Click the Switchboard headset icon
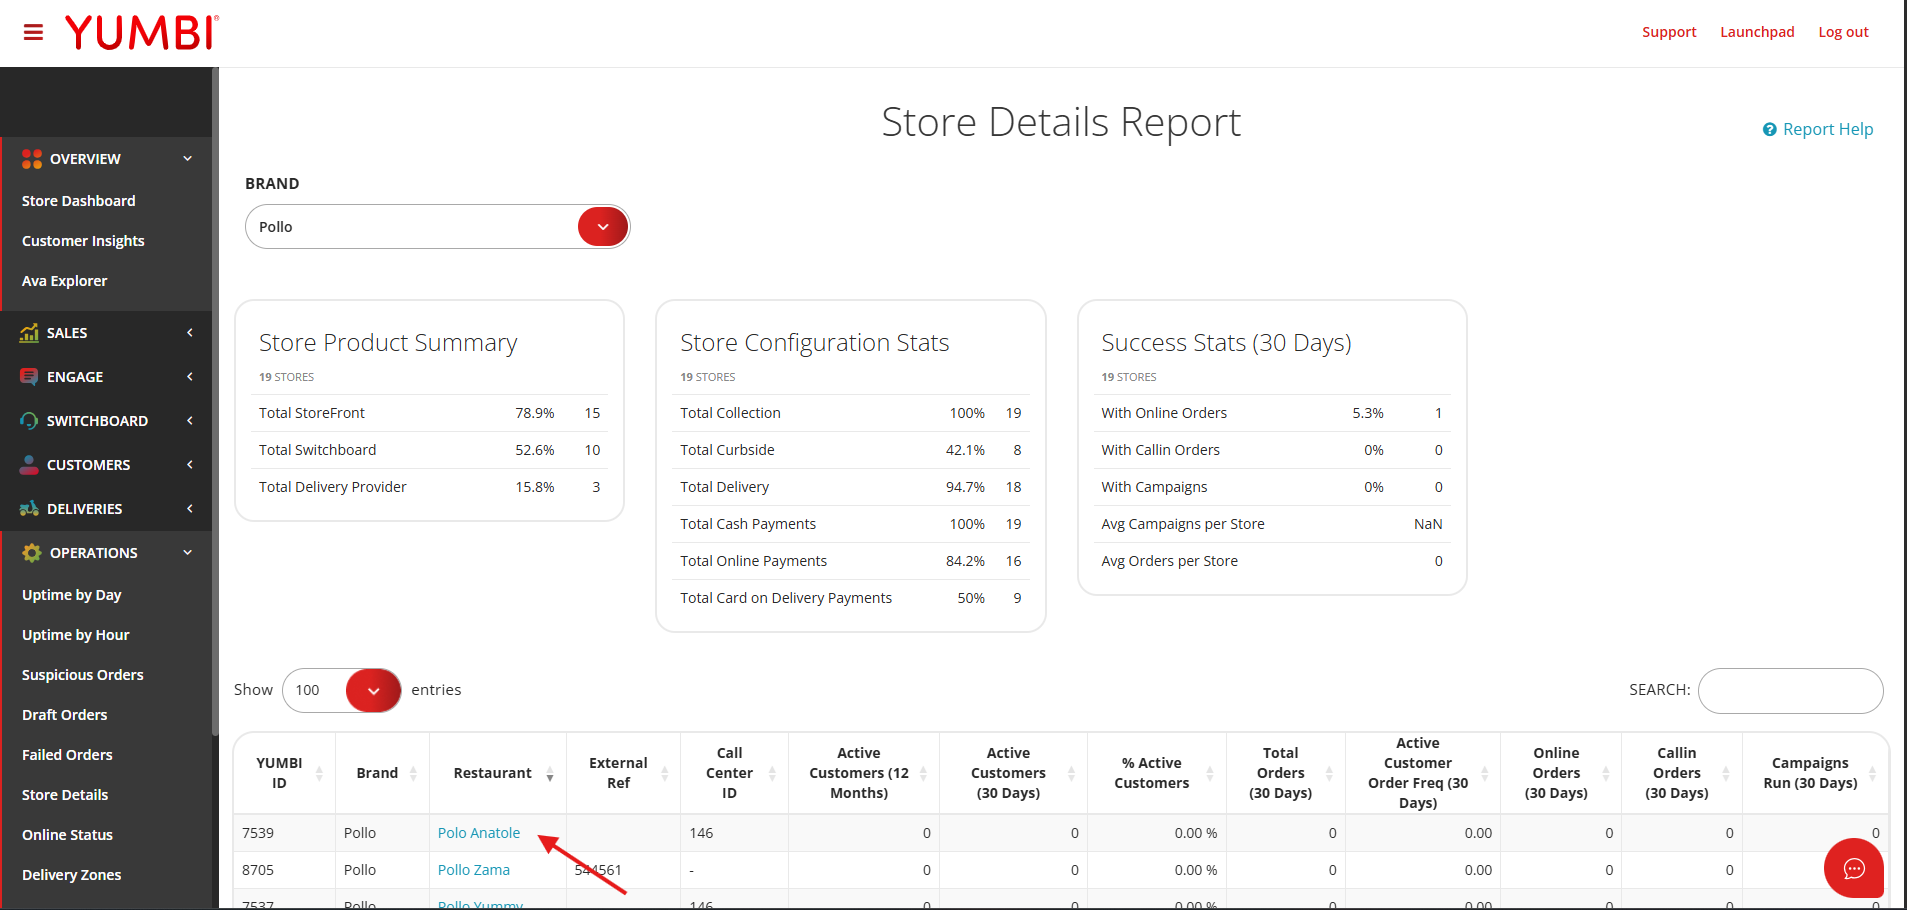The width and height of the screenshot is (1907, 910). [x=29, y=421]
